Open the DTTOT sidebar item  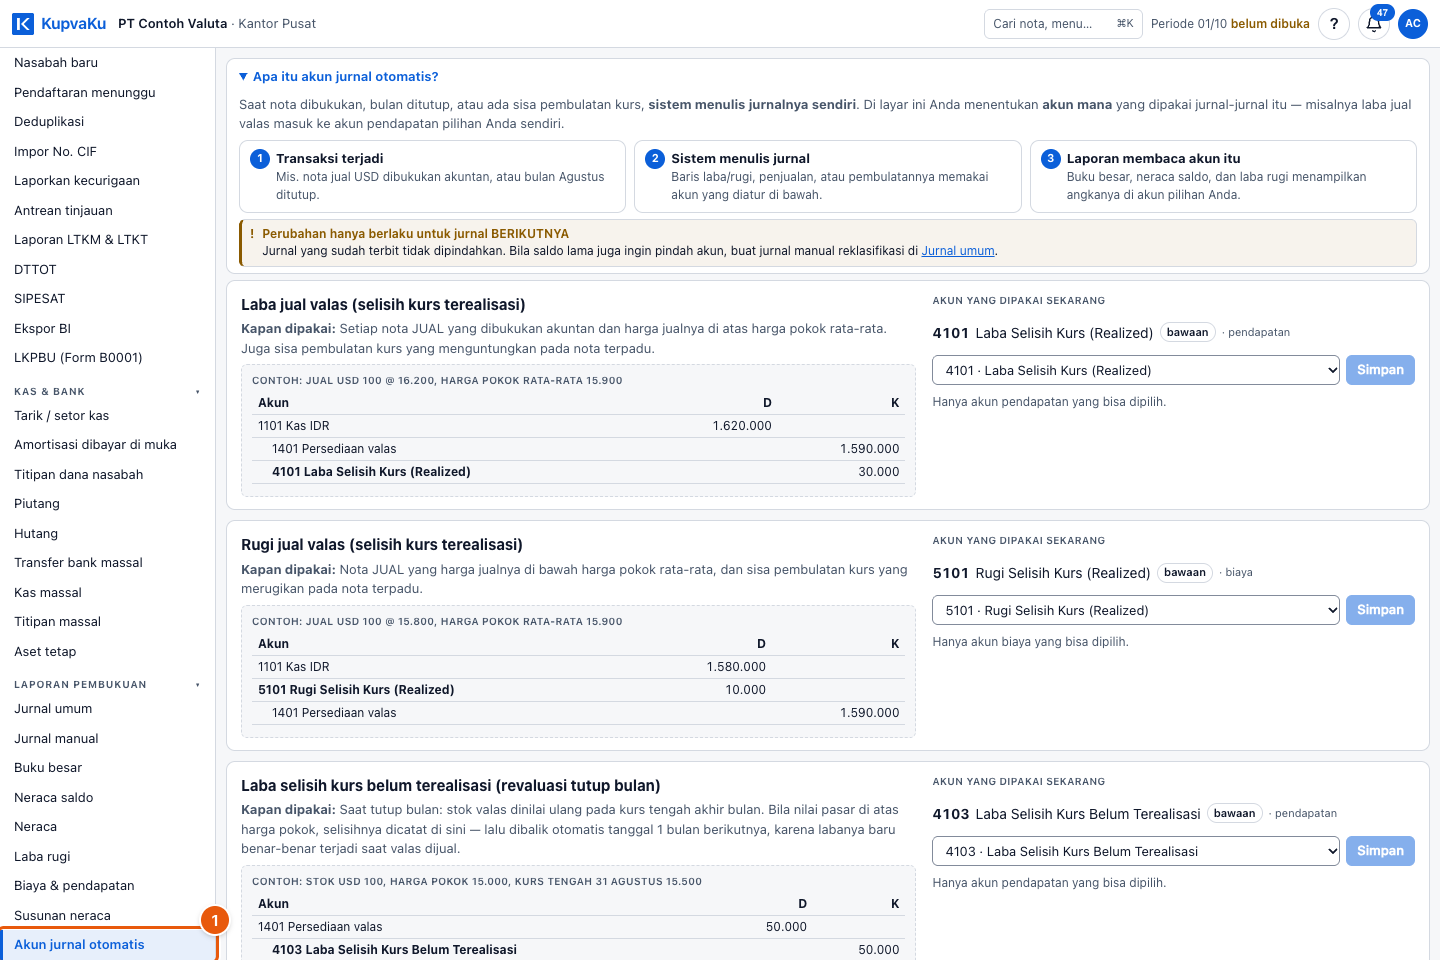click(107, 269)
